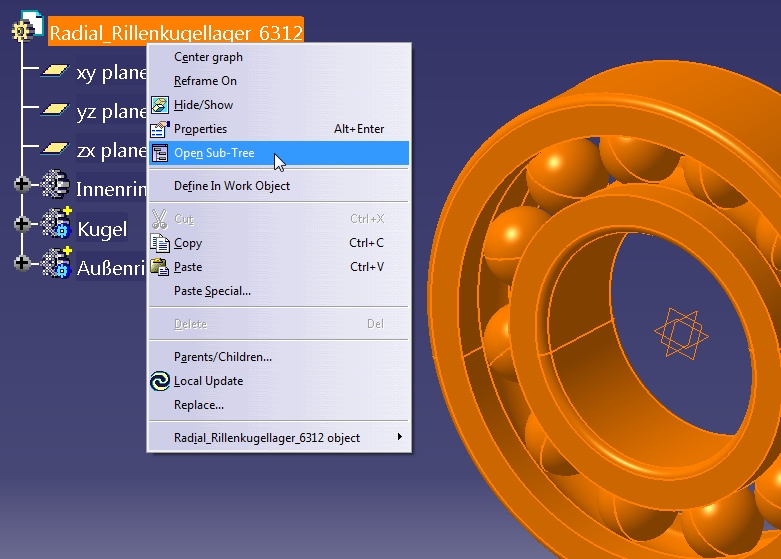Select the xy plane tree label
Viewport: 781px width, 559px height.
[x=111, y=73]
